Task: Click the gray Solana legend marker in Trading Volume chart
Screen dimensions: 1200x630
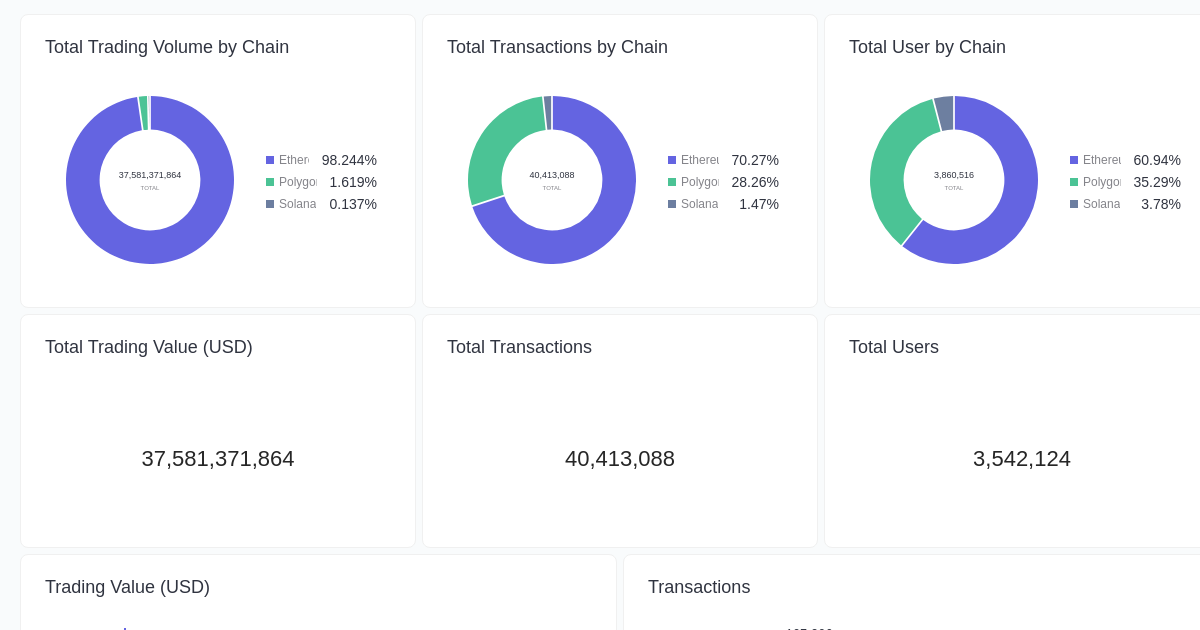Action: (x=268, y=204)
